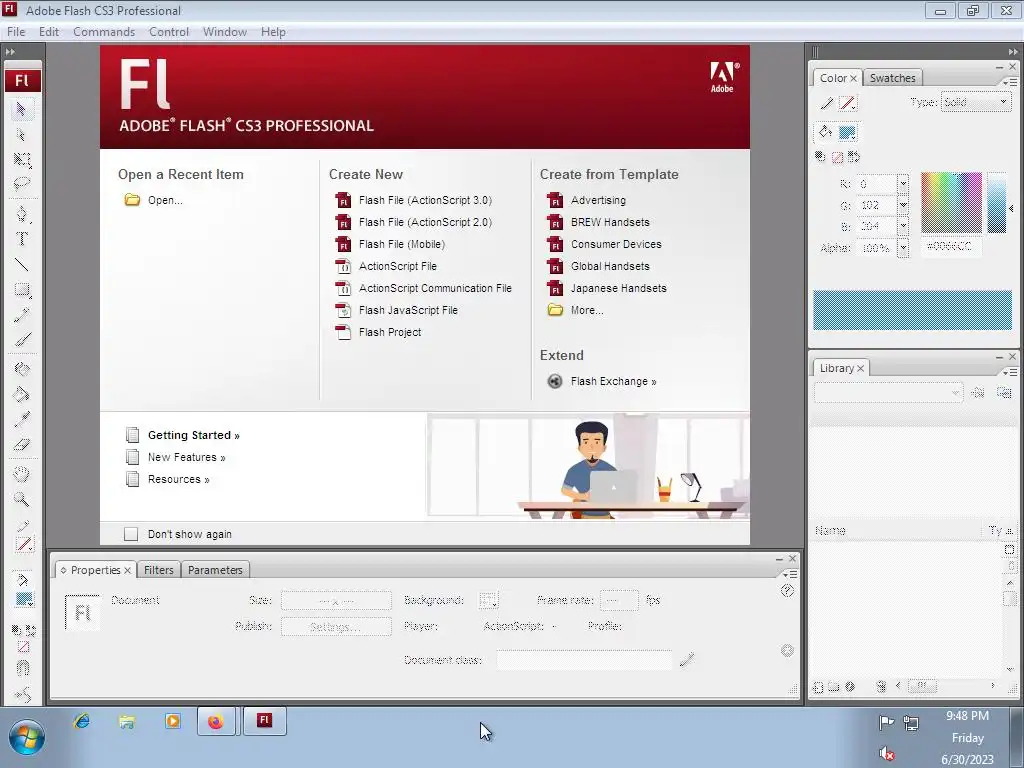
Task: Select the Hand tool
Action: tap(22, 474)
